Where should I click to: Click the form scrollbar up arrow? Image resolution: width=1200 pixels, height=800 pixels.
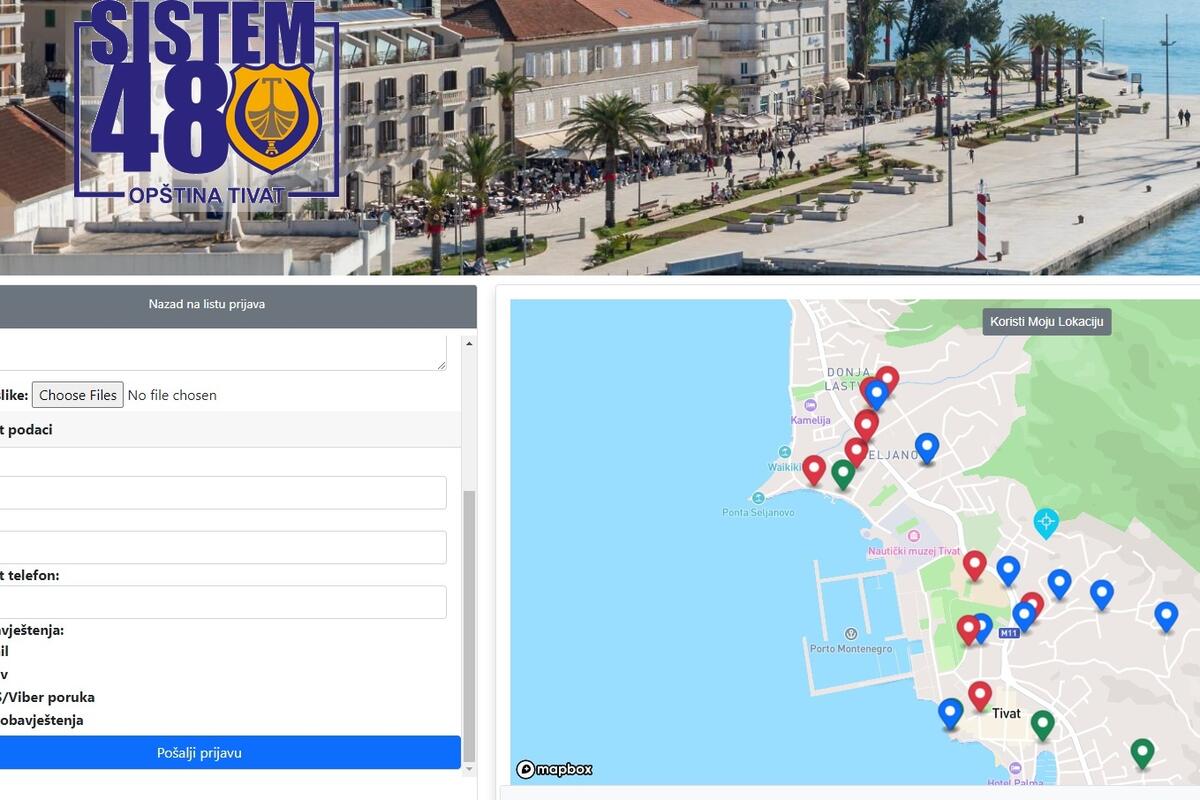[469, 344]
